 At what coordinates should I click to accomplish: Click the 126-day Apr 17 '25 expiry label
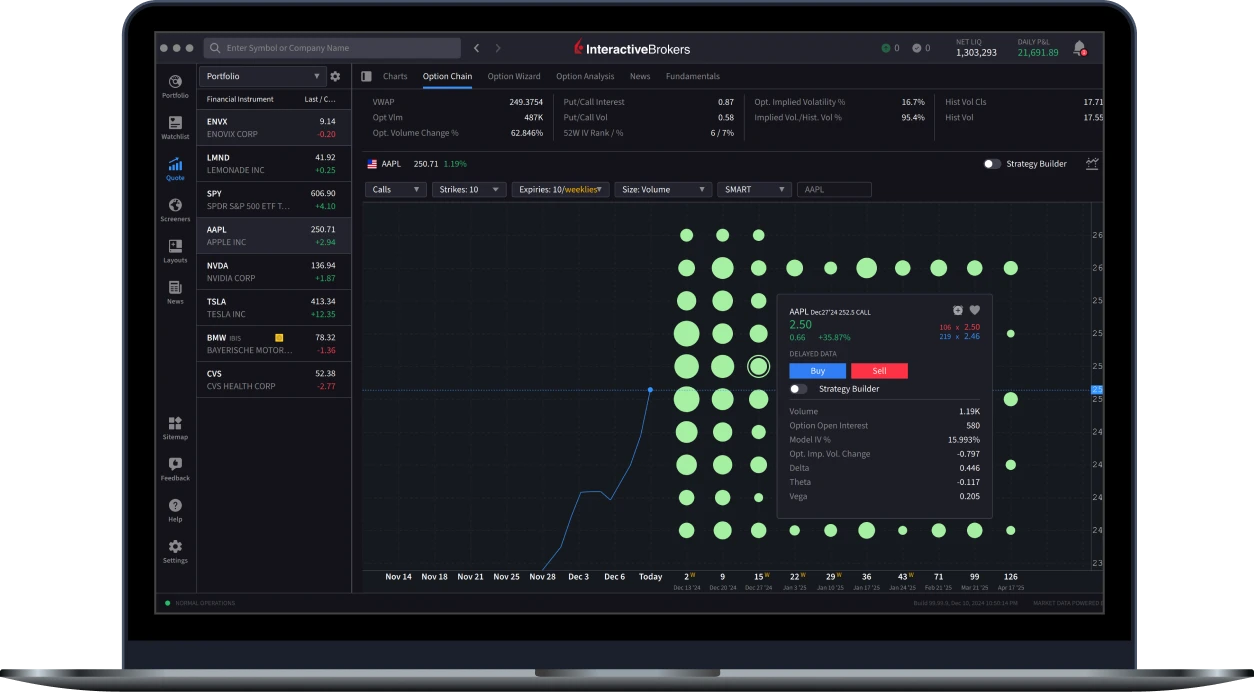point(1010,580)
